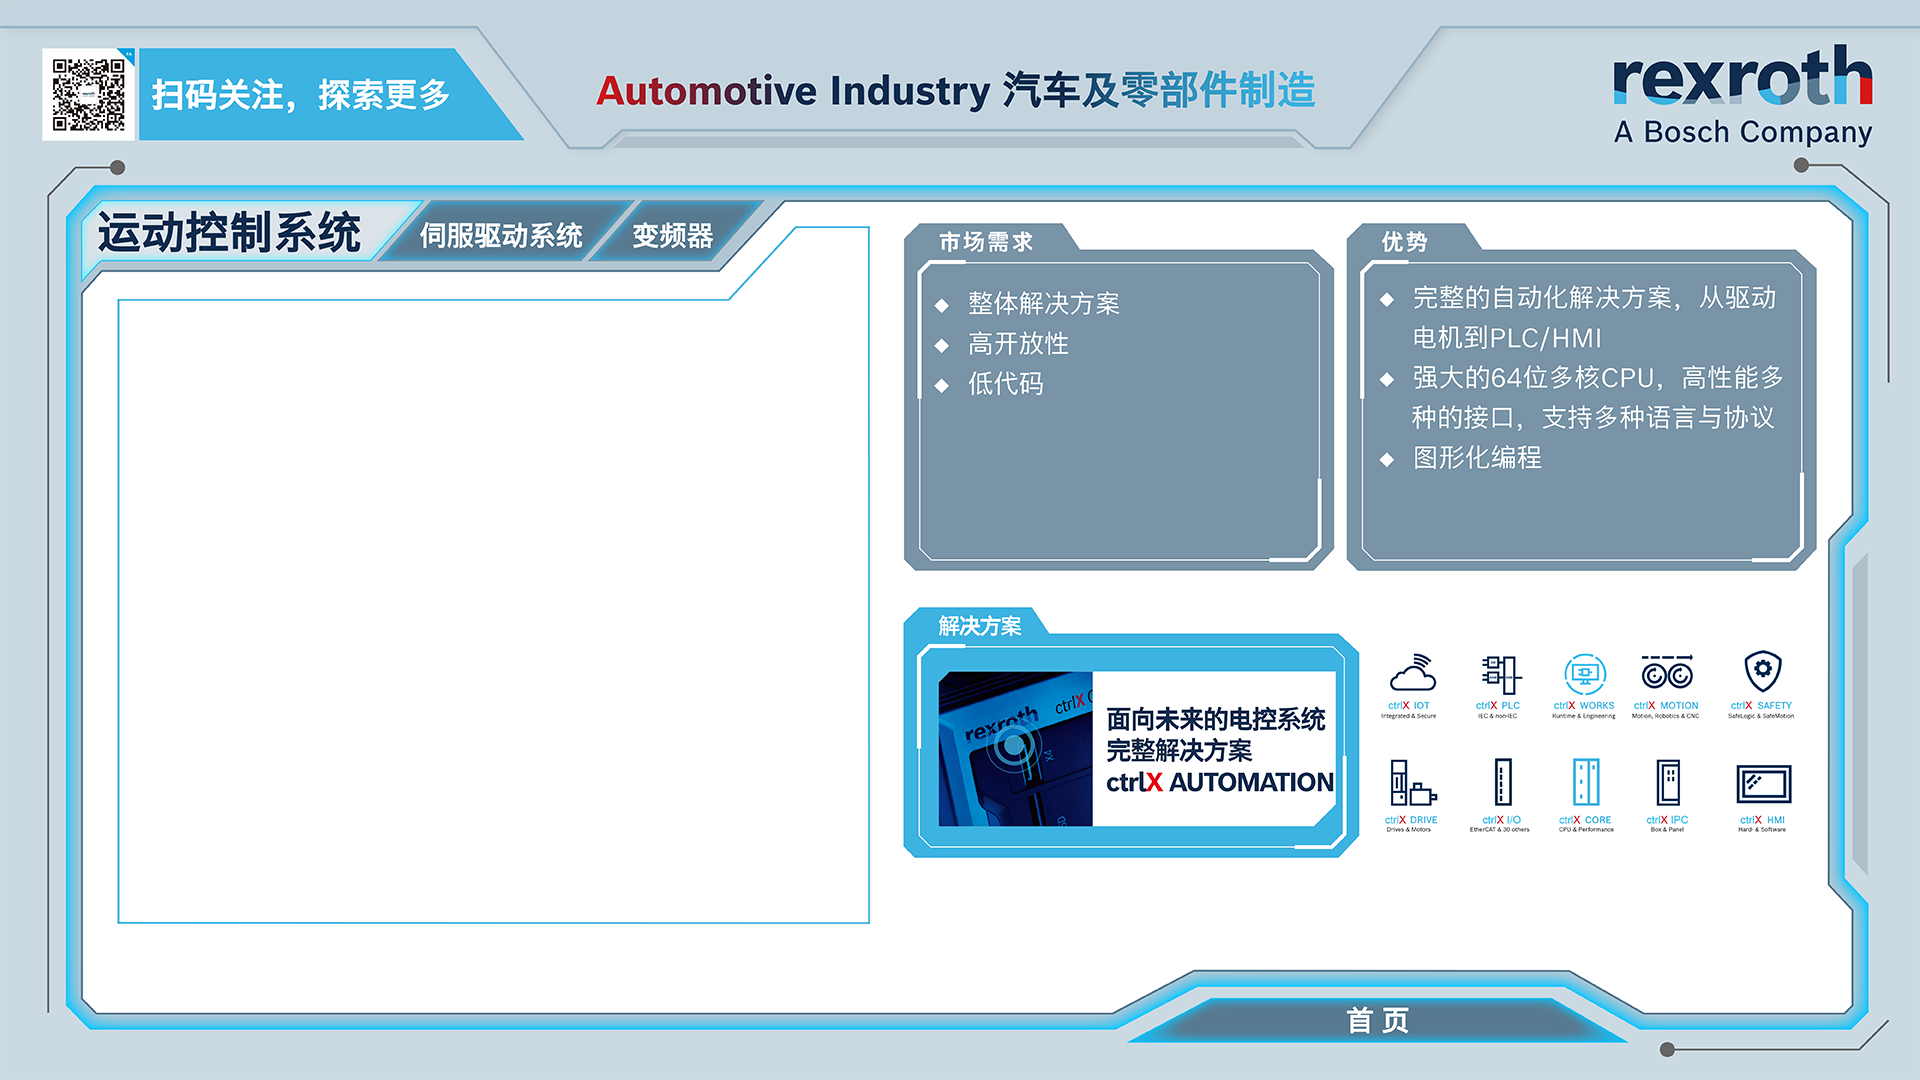Viewport: 1920px width, 1080px height.
Task: Select the 高开放性 bullet text
Action: click(1018, 344)
